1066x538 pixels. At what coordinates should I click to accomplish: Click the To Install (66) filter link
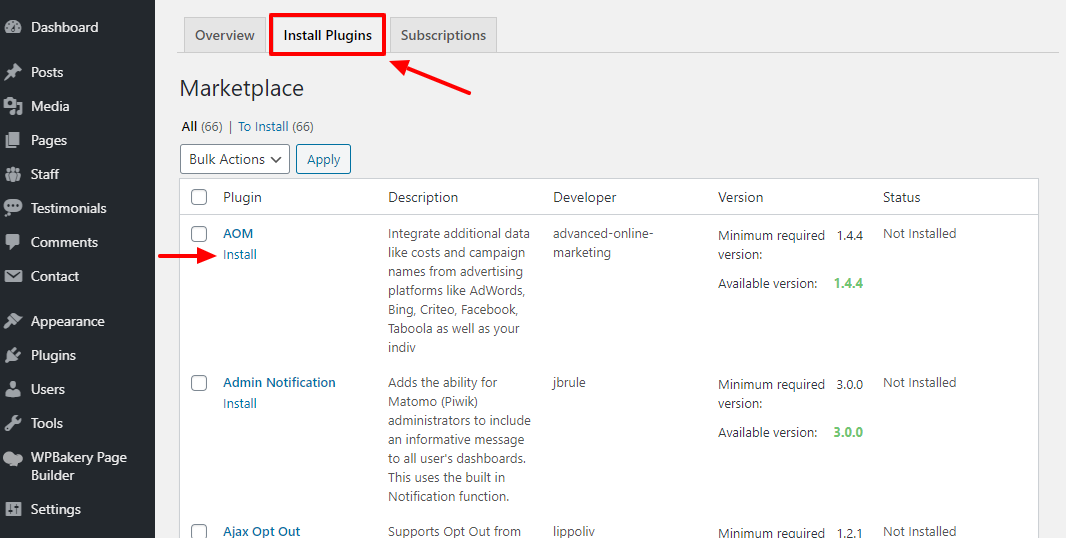275,127
